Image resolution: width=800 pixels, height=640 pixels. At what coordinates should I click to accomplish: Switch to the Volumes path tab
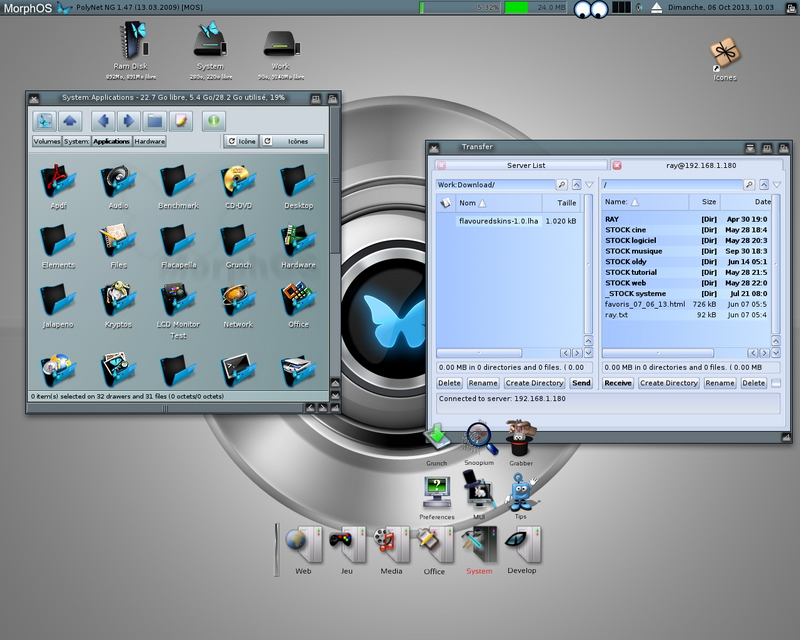pos(47,141)
